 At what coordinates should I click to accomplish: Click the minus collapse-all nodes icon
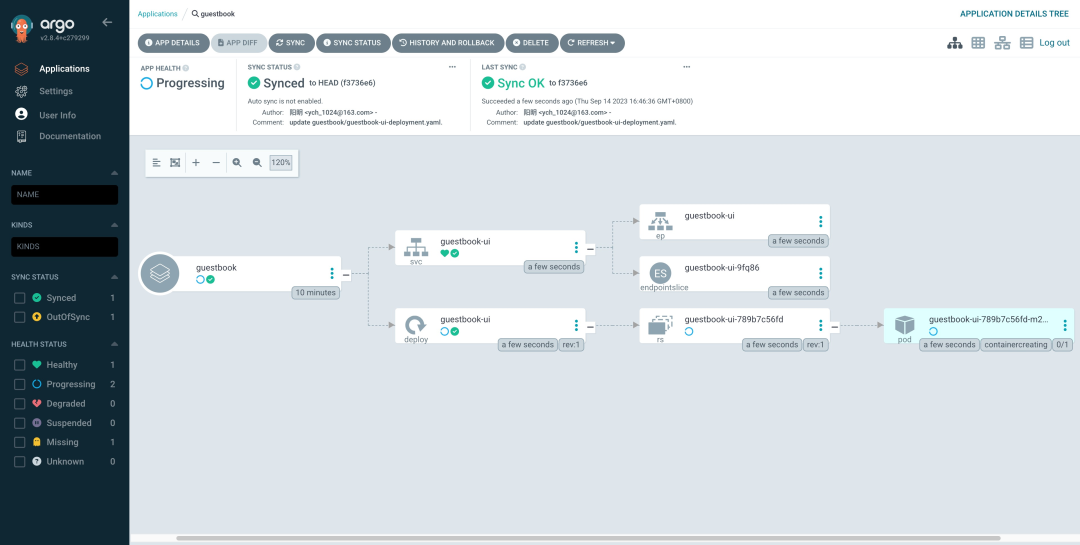tap(216, 163)
